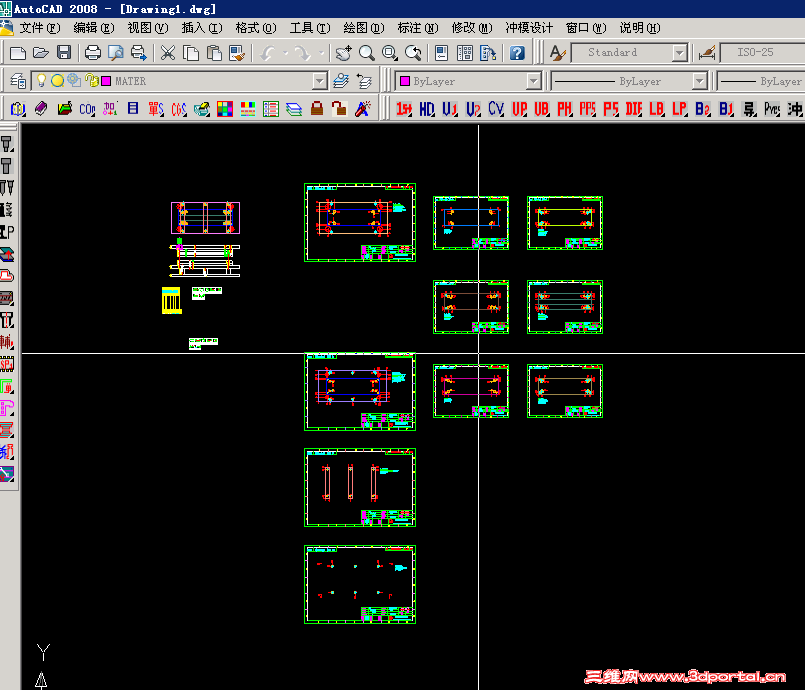Redo with the Redo arrow icon
This screenshot has height=690, width=805.
tap(302, 53)
